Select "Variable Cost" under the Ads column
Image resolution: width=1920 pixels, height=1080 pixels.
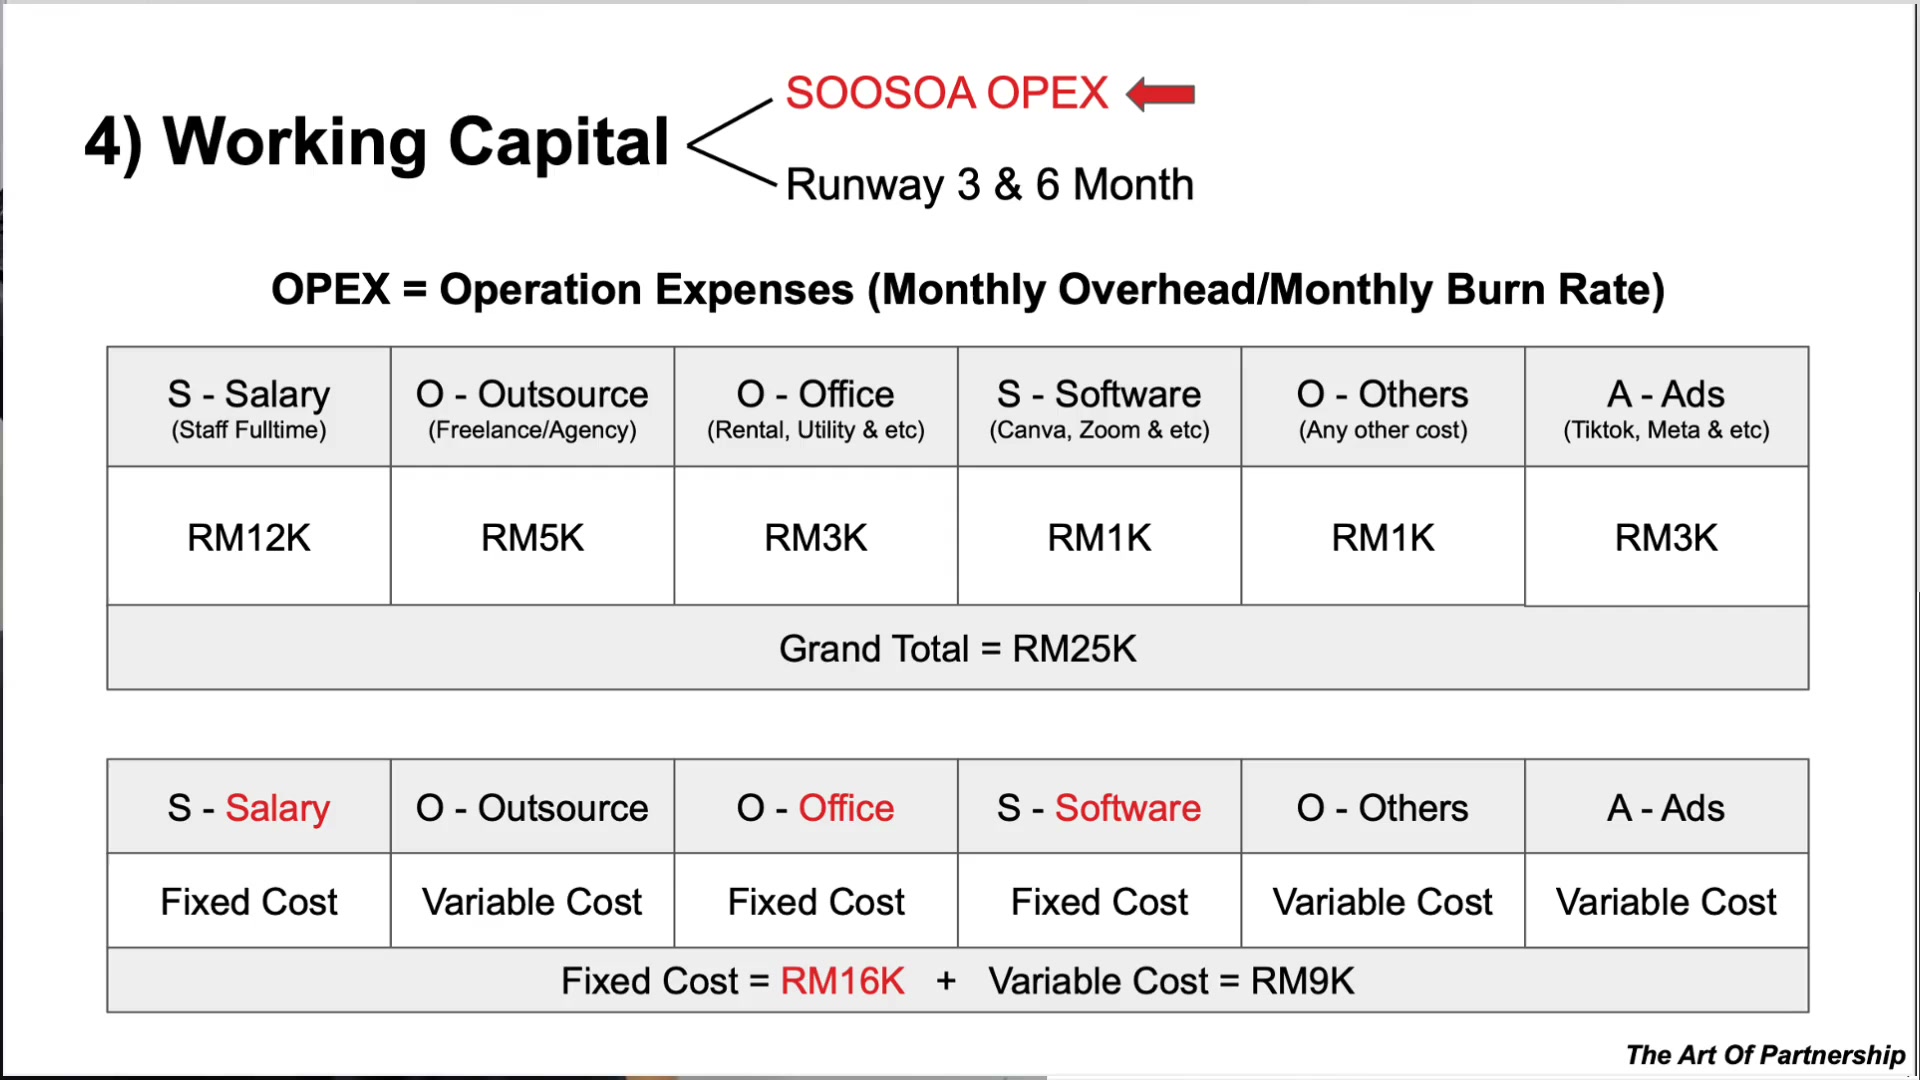[1666, 901]
